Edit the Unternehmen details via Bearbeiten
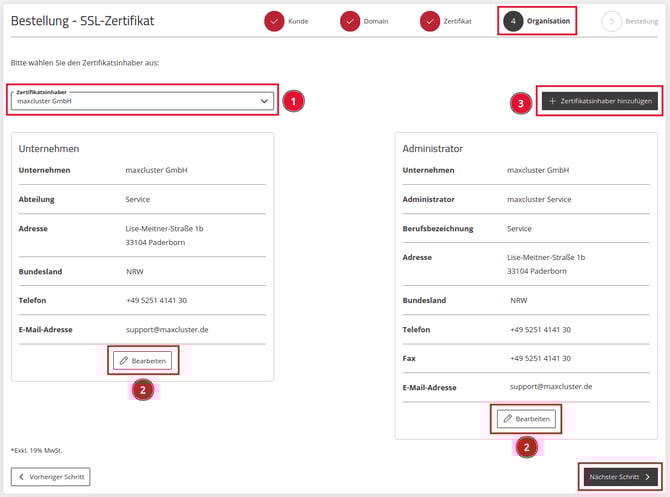Screen dimensions: 670x497 point(142,360)
